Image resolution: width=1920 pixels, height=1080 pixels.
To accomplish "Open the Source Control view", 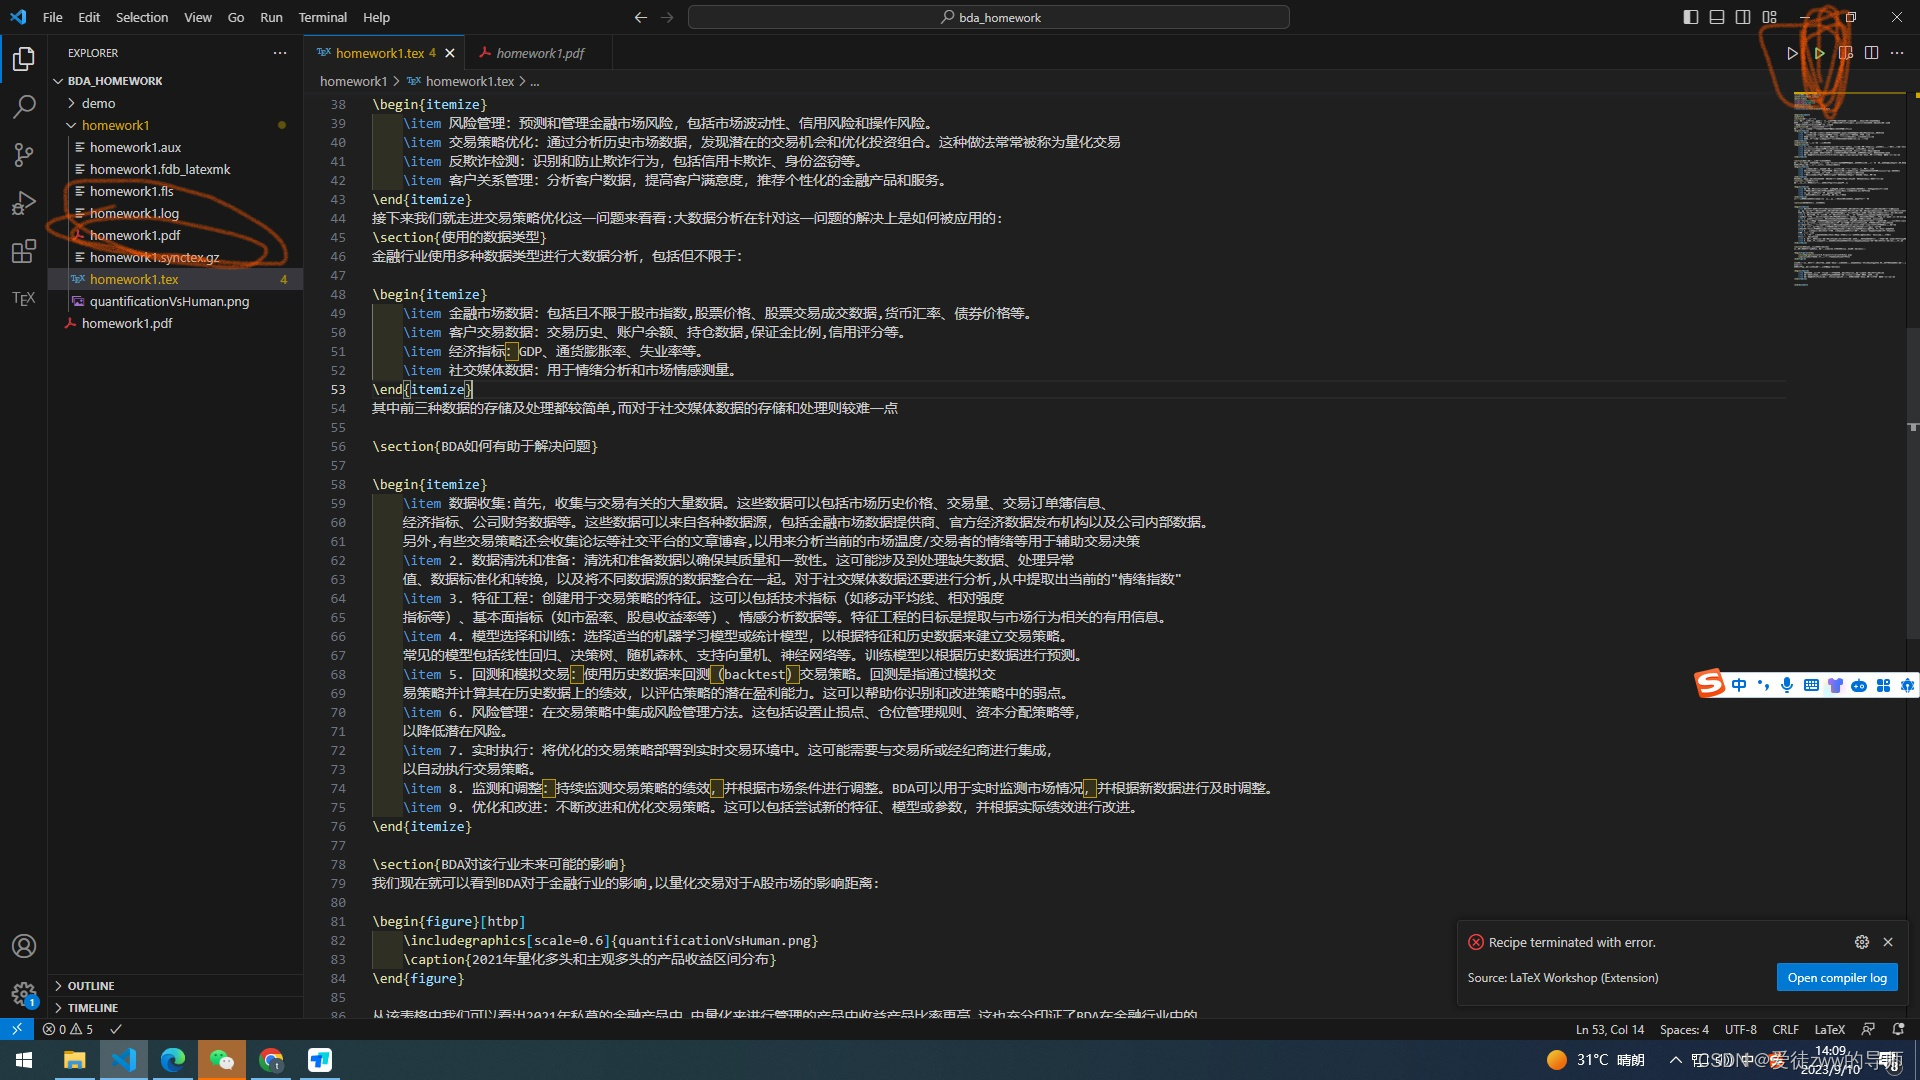I will [24, 155].
